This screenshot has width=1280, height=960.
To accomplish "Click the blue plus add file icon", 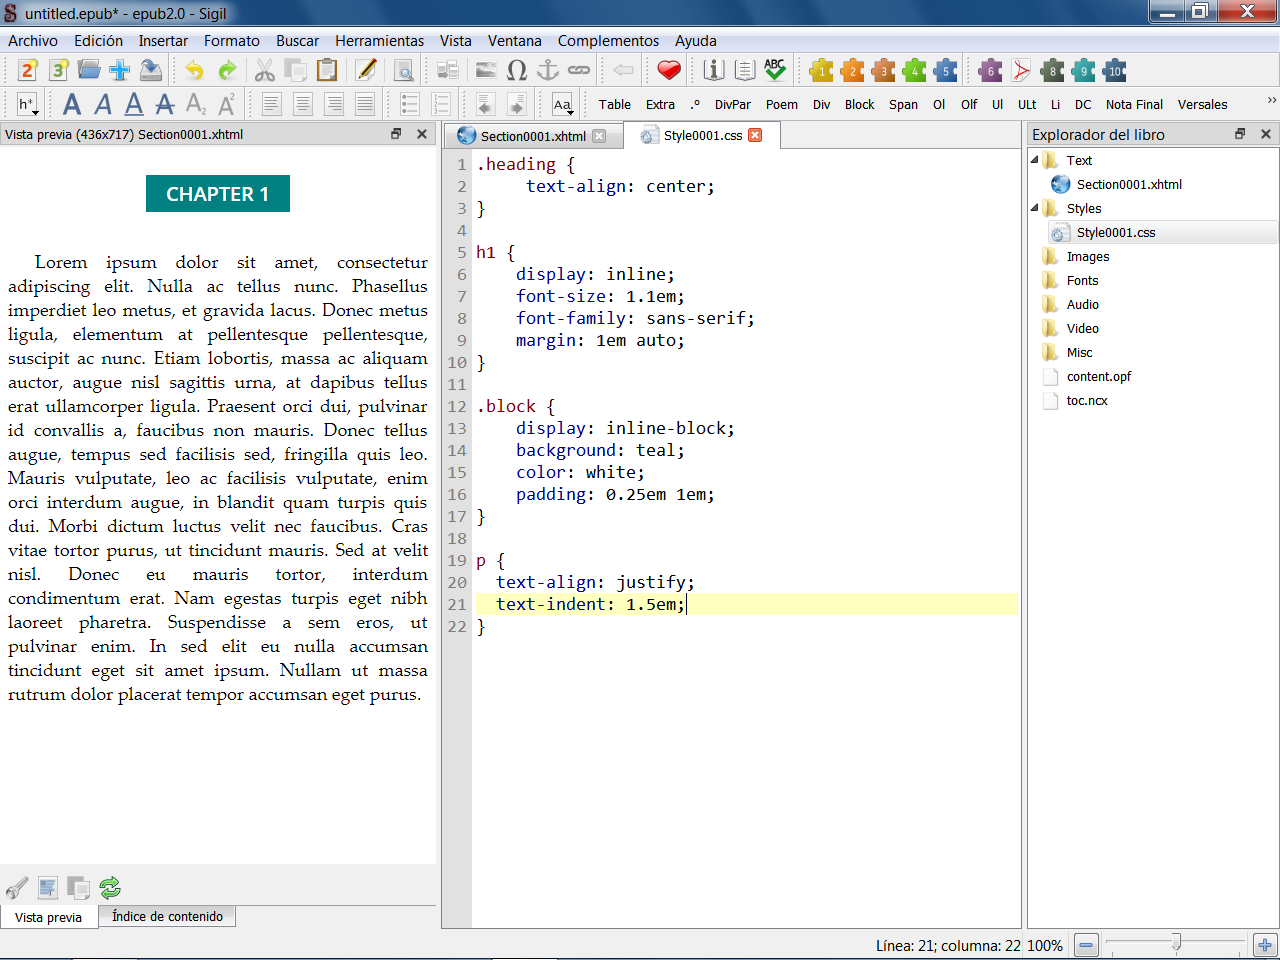I will click(120, 70).
